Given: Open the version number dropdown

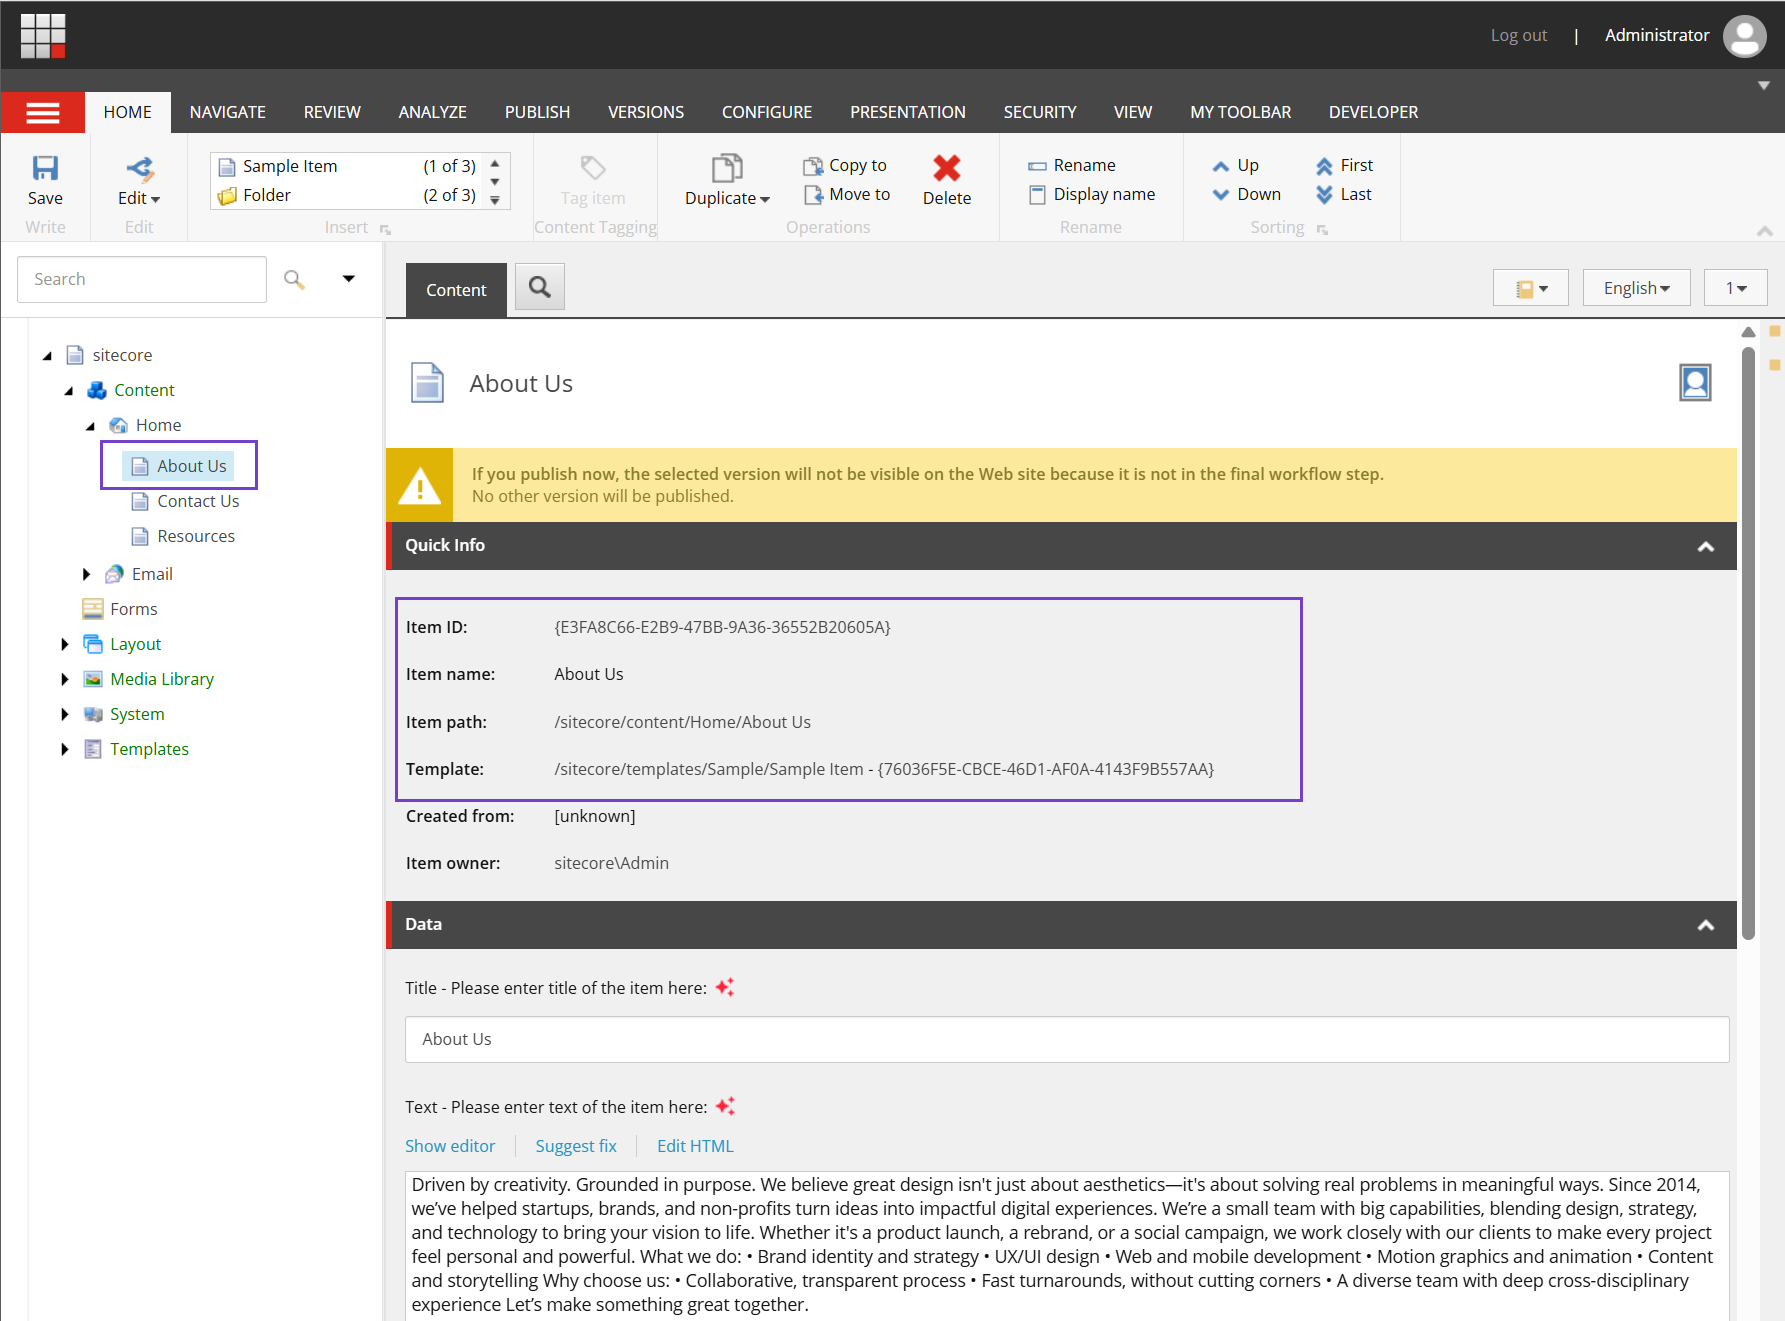Looking at the screenshot, I should [x=1736, y=288].
